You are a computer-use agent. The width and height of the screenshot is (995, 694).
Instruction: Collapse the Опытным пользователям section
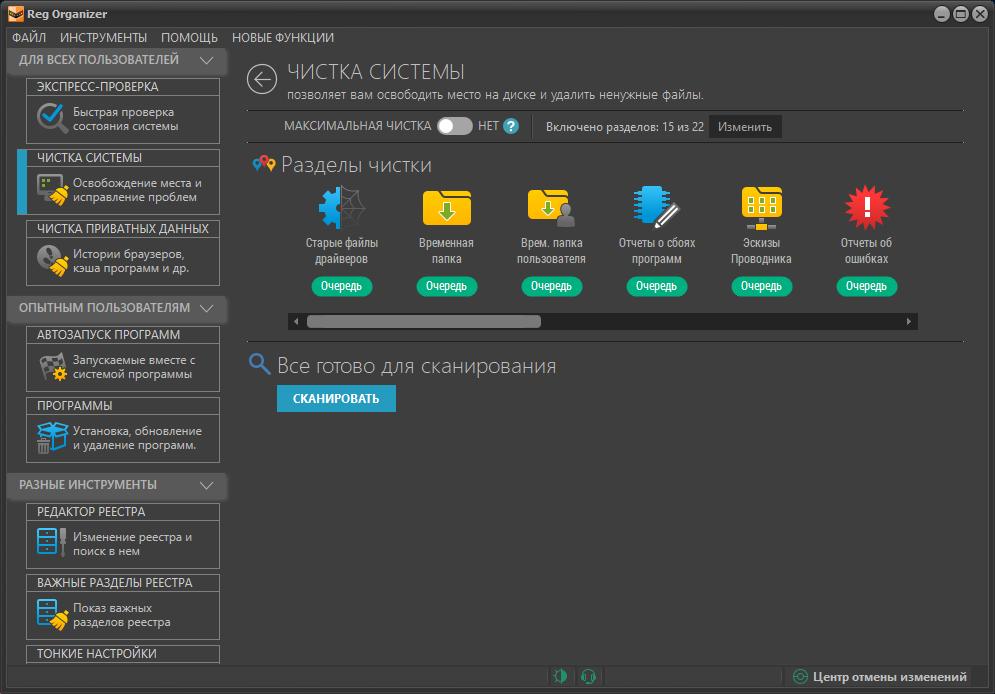click(x=207, y=308)
